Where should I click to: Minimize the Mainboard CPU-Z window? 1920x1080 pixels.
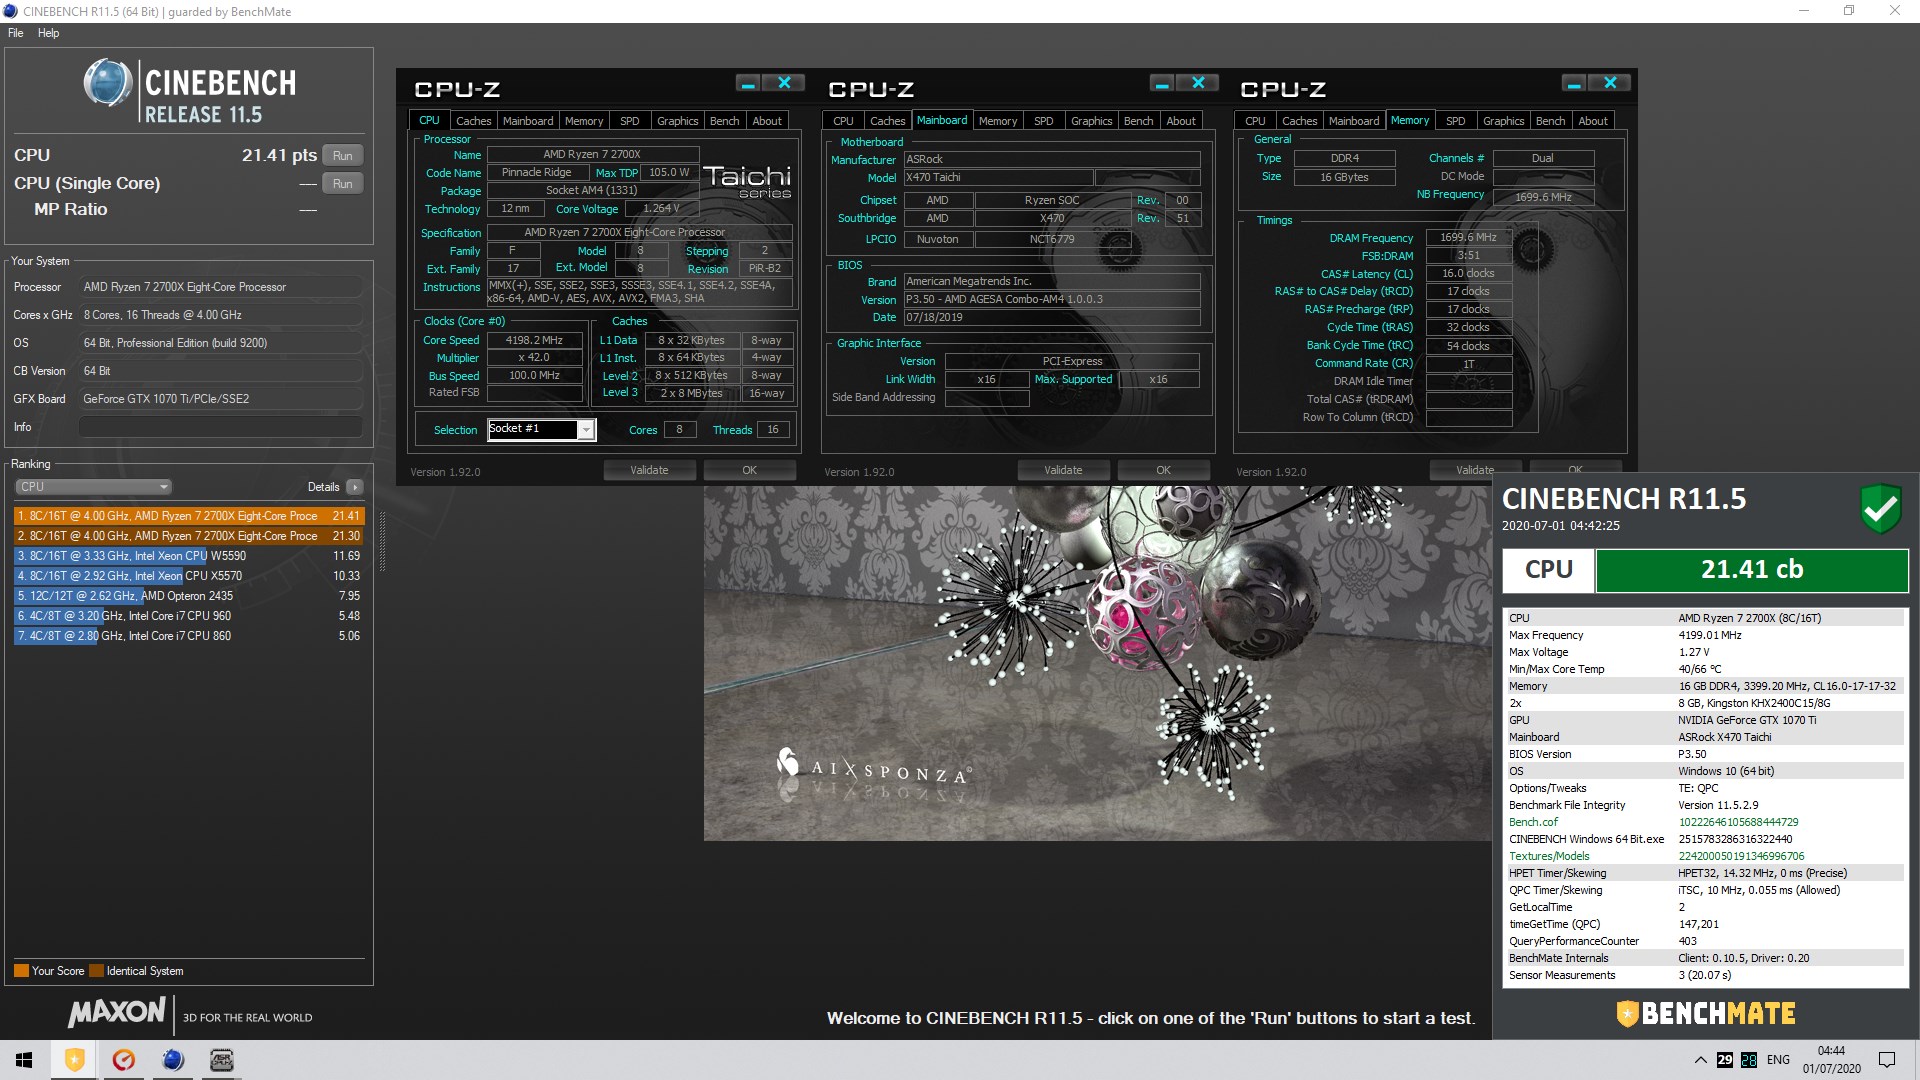pos(1162,83)
